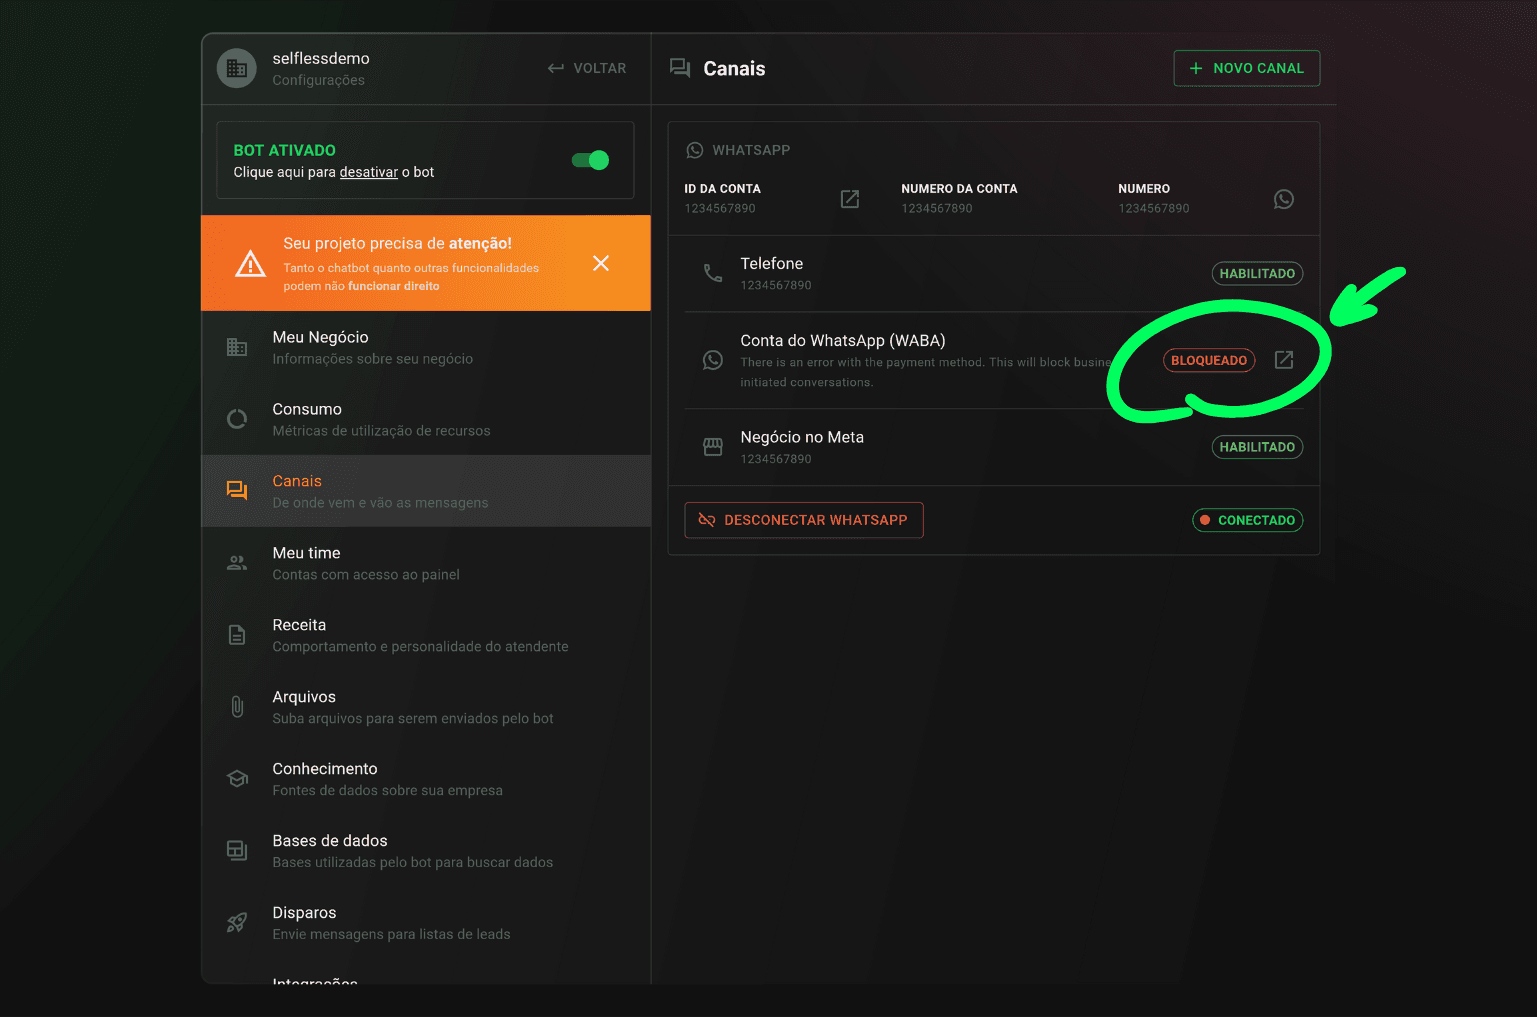Image resolution: width=1537 pixels, height=1017 pixels.
Task: Click DESCONECTAR WHATSAPP button
Action: [x=804, y=520]
